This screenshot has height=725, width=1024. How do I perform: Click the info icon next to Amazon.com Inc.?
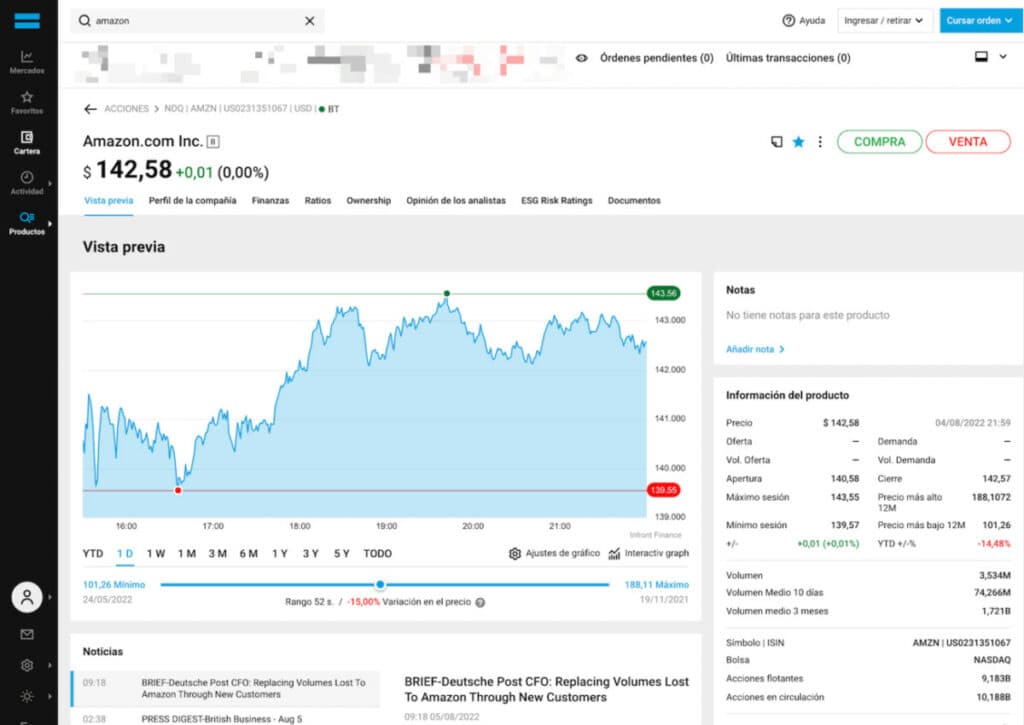[x=213, y=142]
